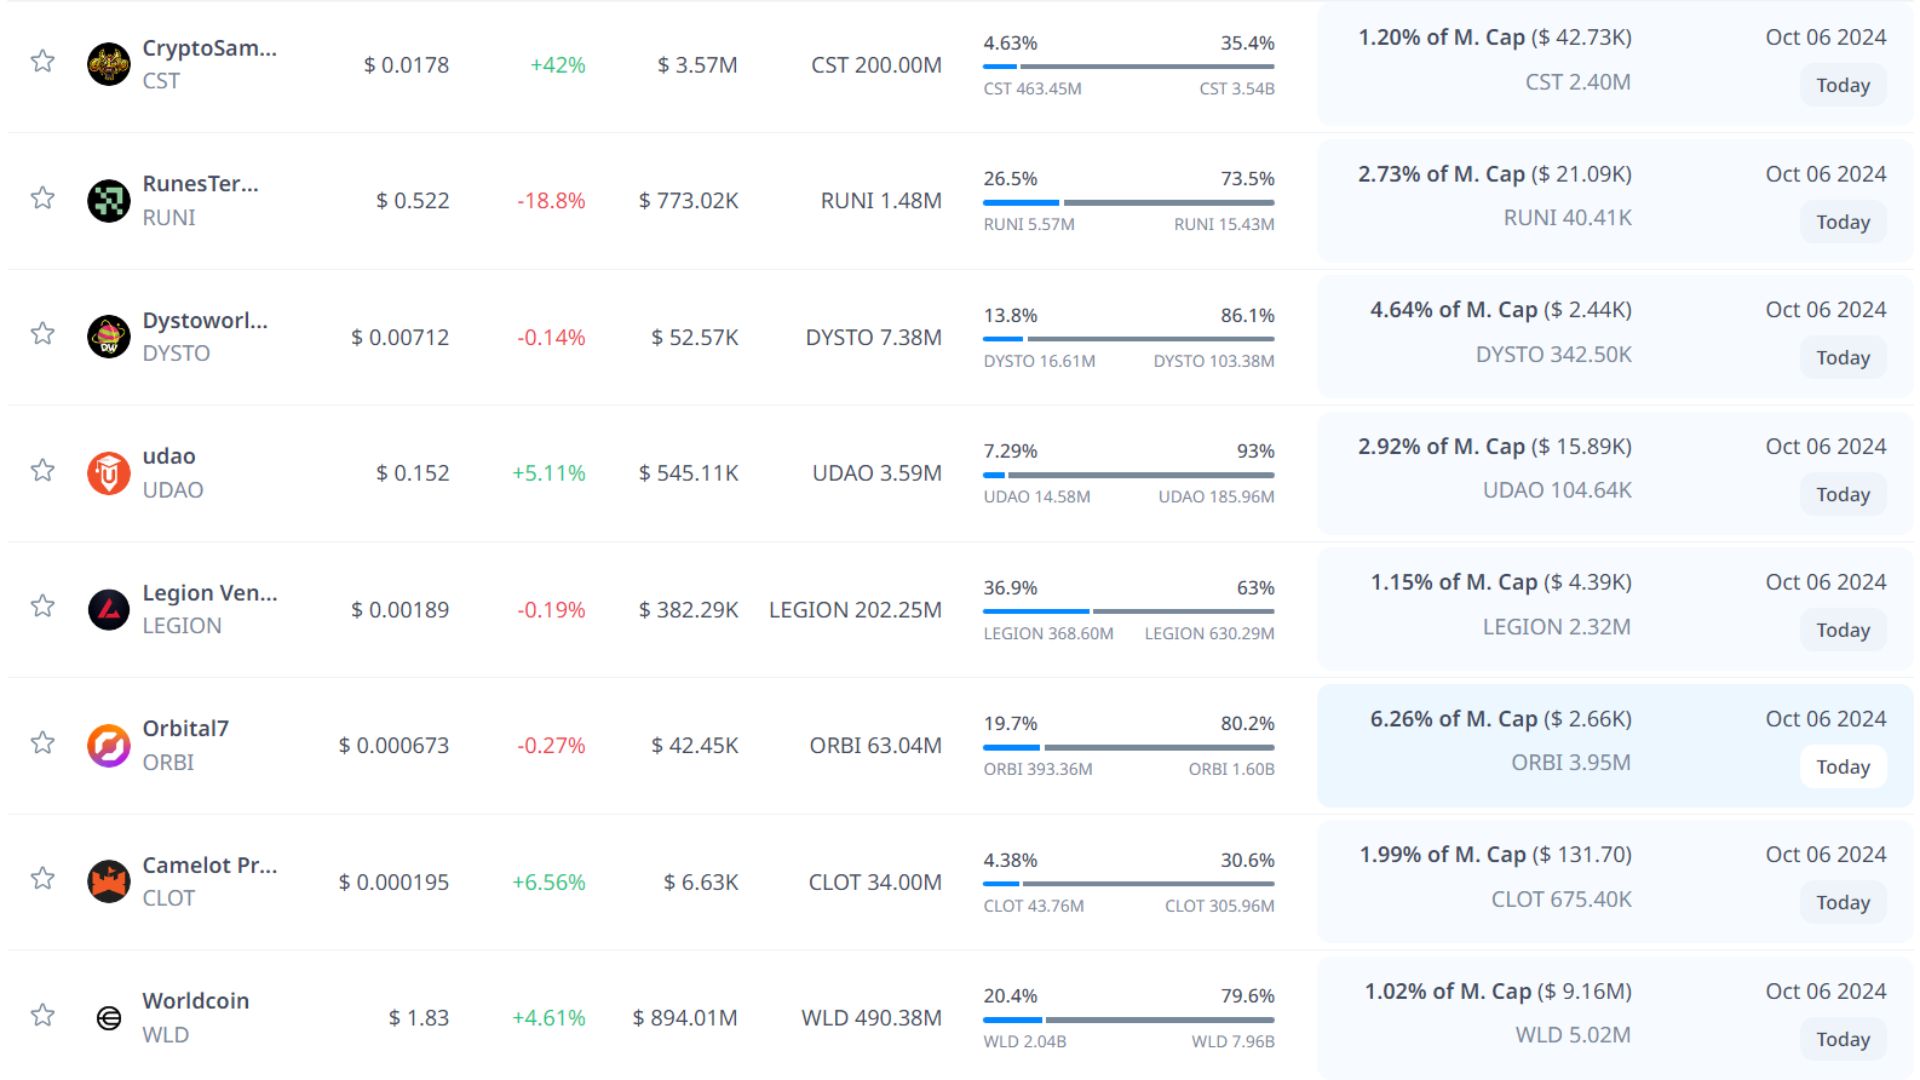Add Worldcoin to watchlist via star
This screenshot has height=1080, width=1920.
pos(42,1015)
